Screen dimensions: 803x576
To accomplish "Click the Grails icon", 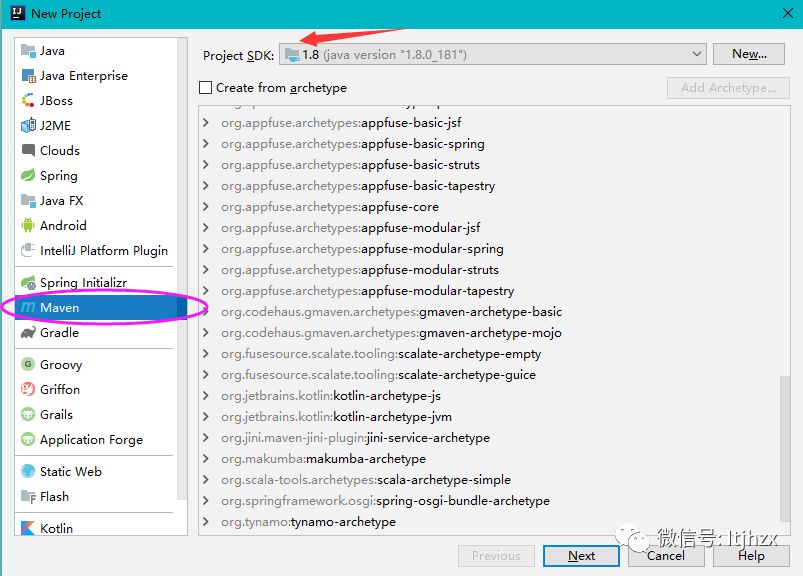I will pos(28,414).
